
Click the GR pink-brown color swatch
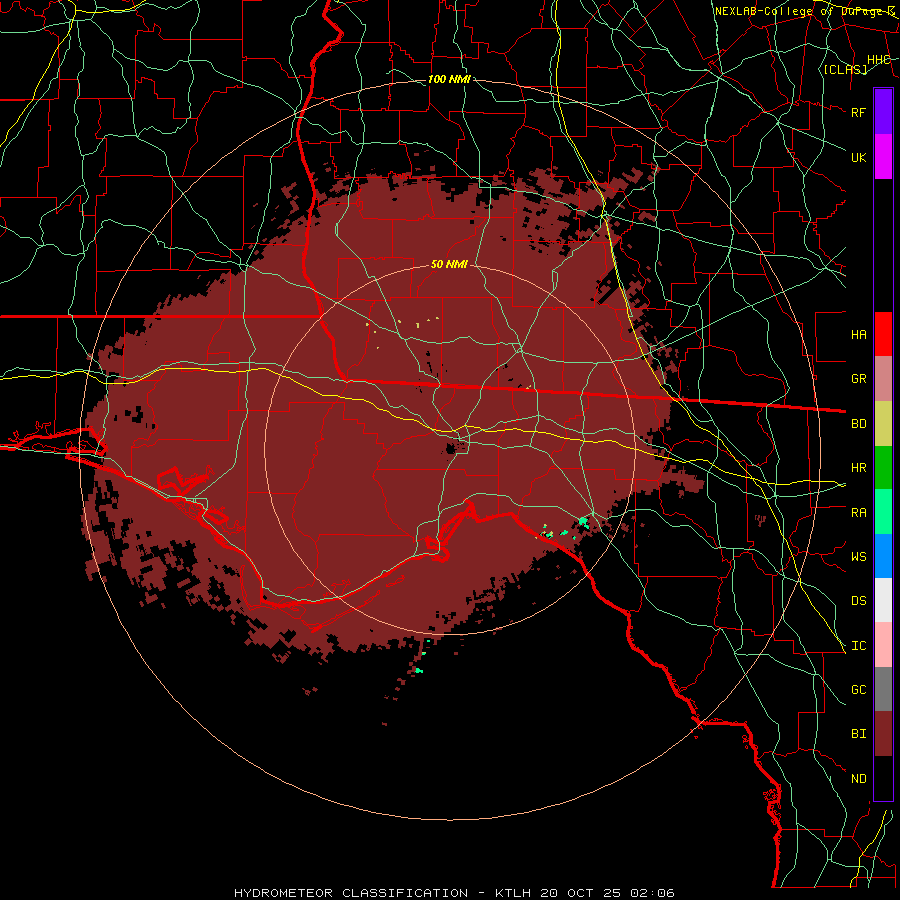pos(883,379)
